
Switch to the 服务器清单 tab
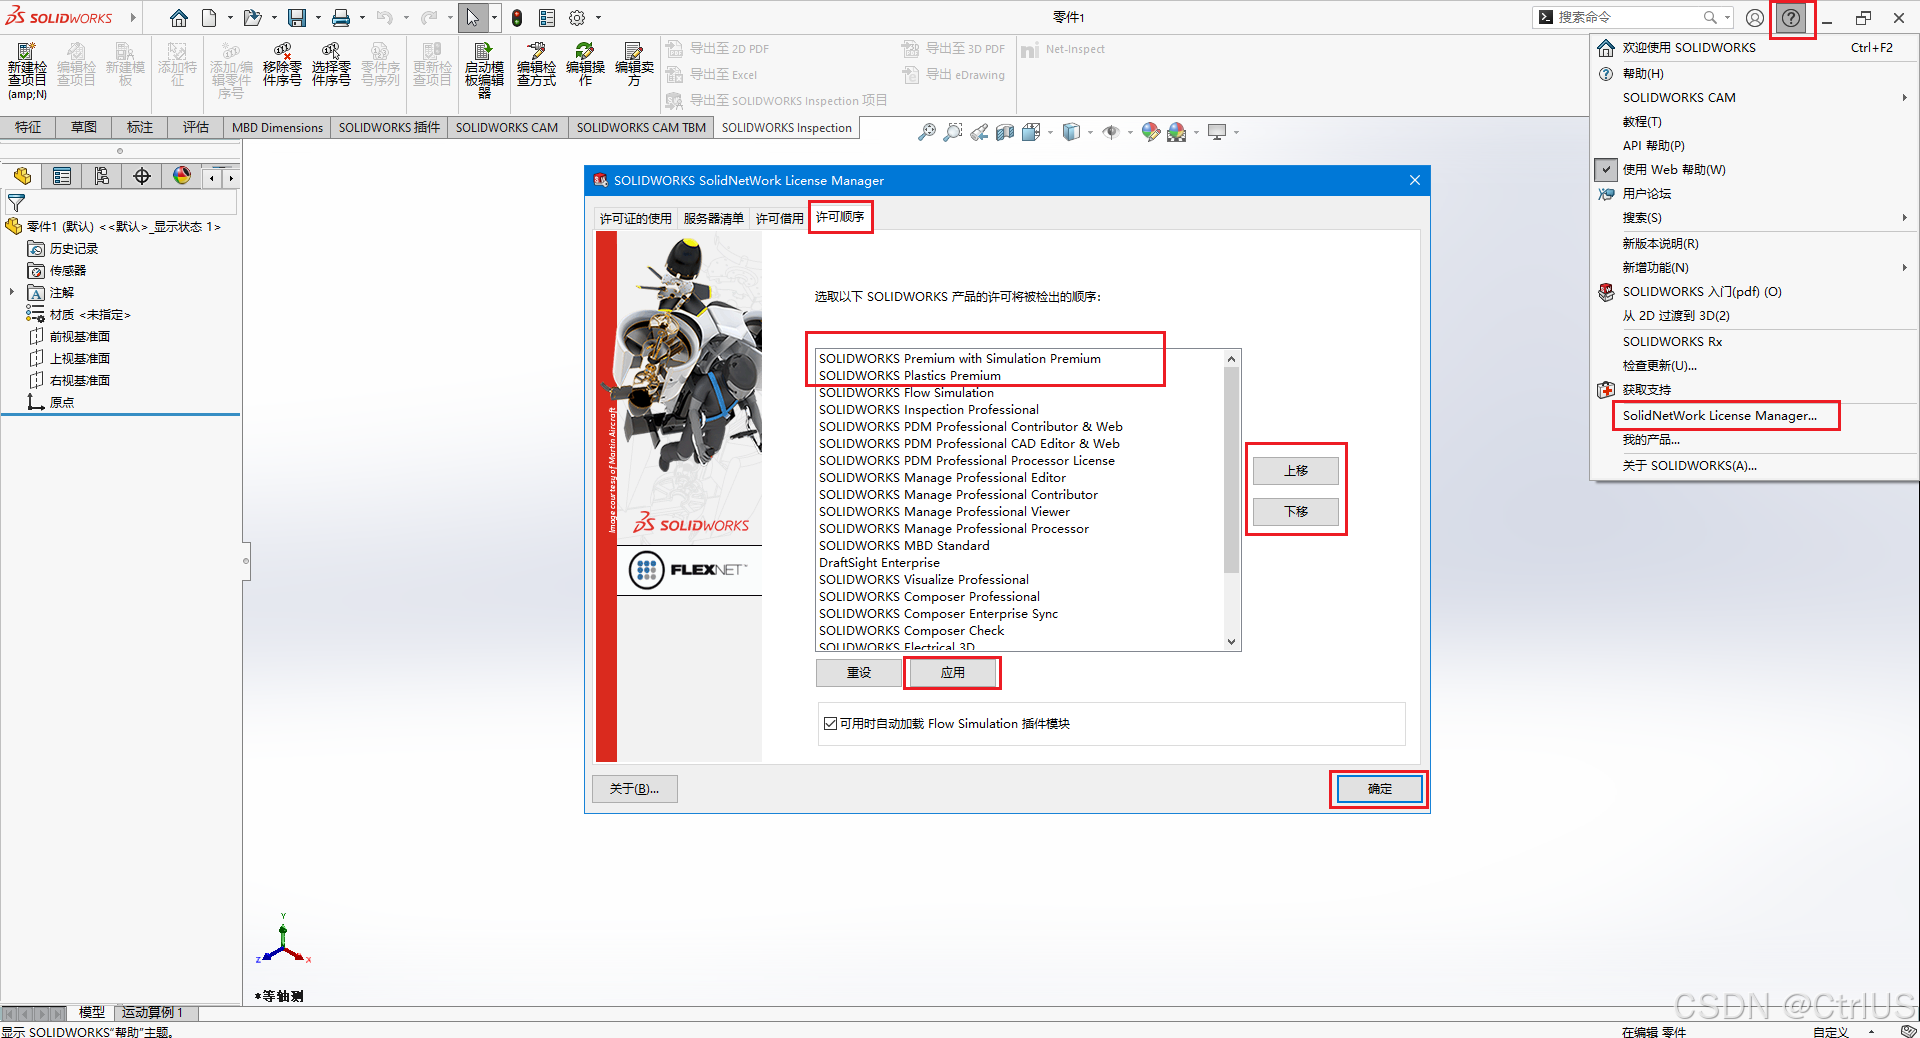[x=713, y=218]
